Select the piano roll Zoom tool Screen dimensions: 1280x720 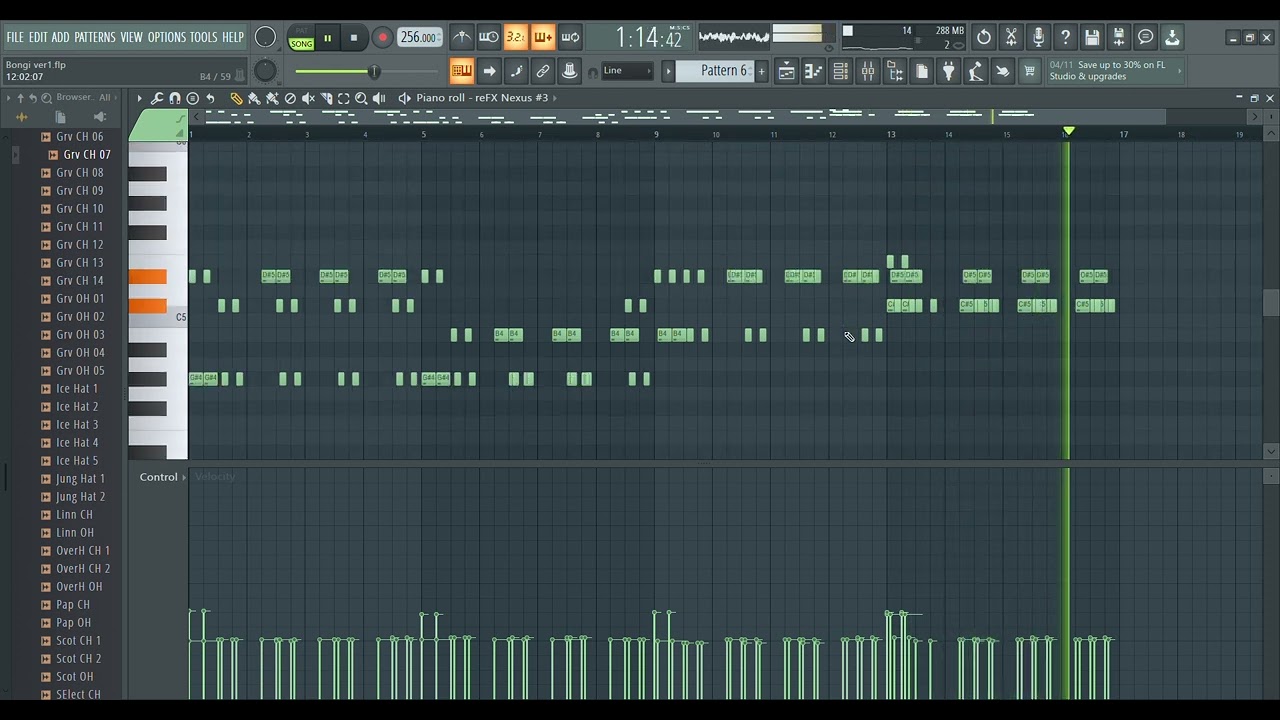tap(361, 98)
